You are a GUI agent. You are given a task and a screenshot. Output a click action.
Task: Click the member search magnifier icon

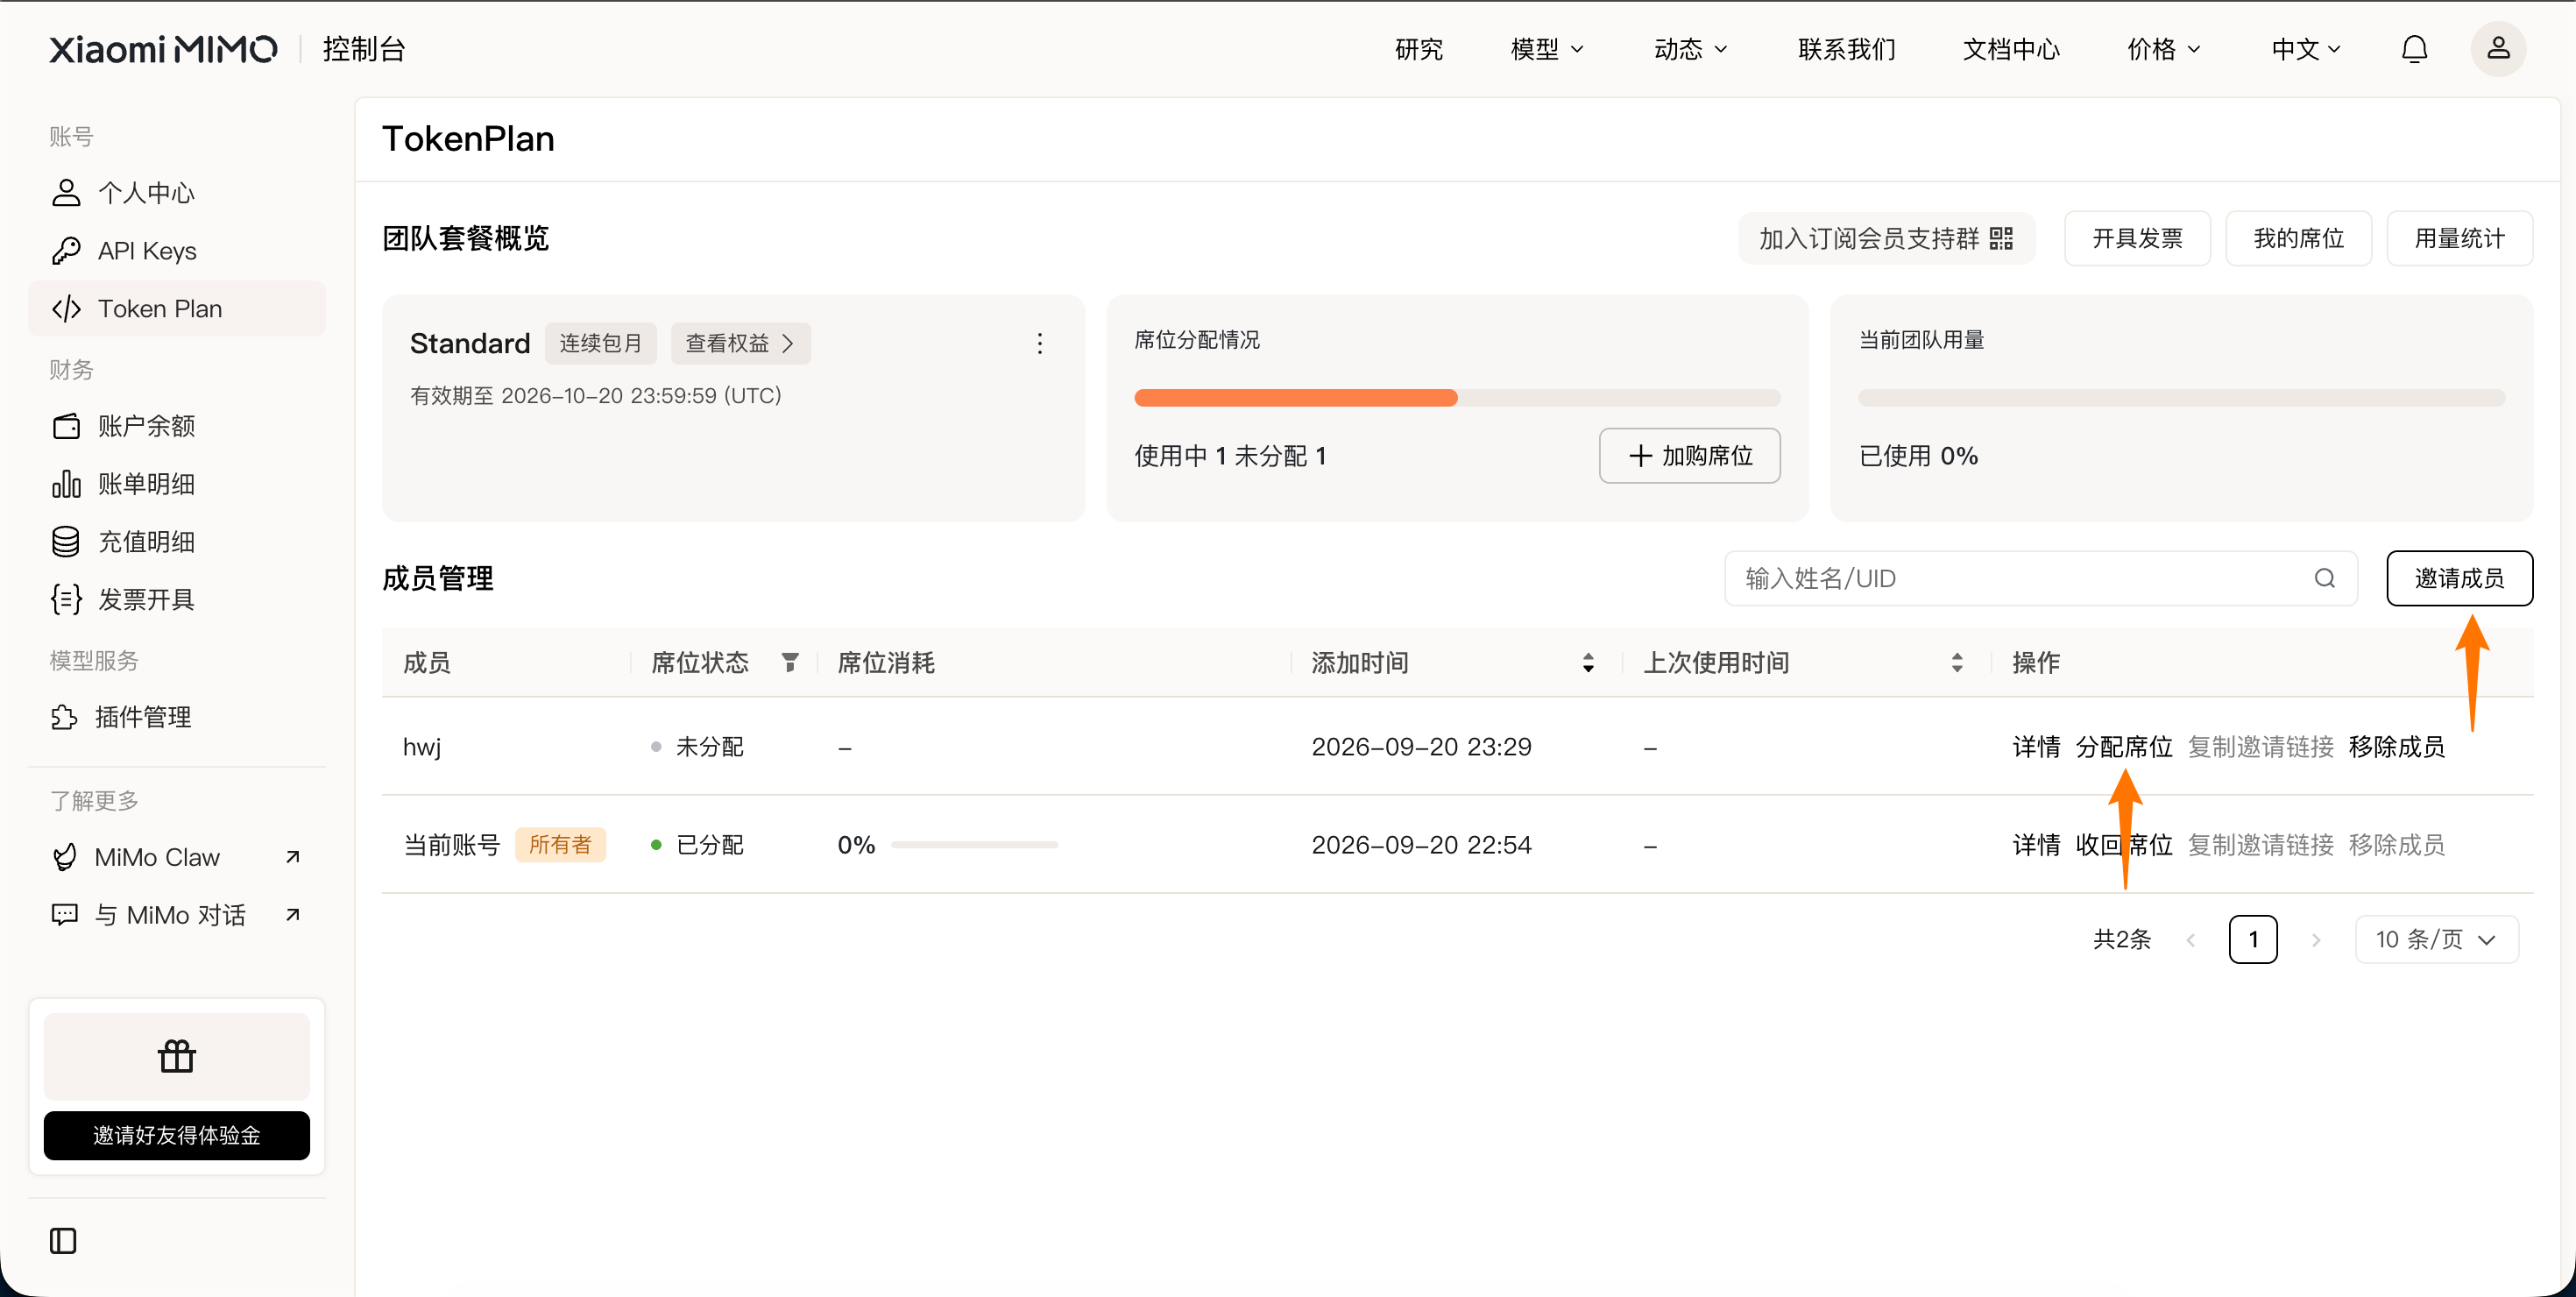click(x=2324, y=578)
